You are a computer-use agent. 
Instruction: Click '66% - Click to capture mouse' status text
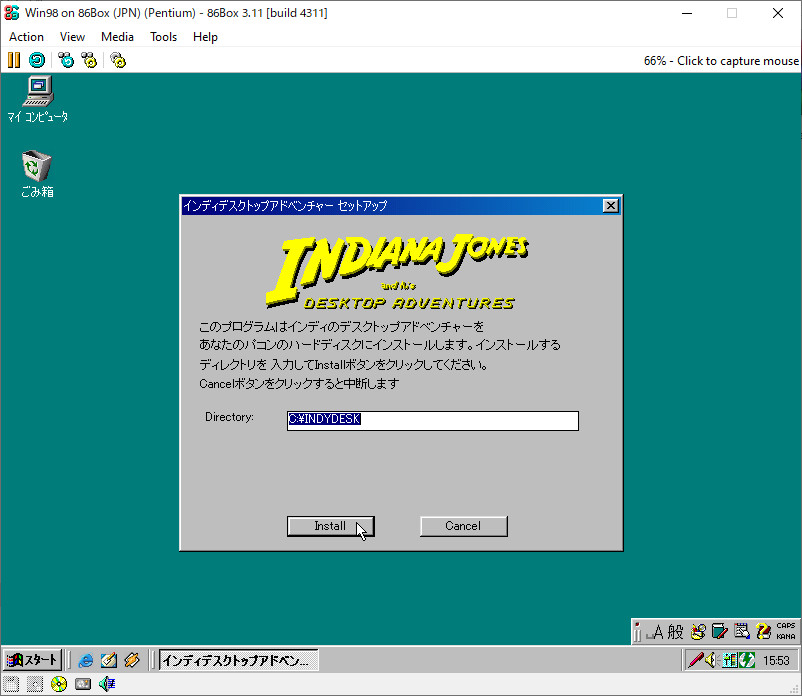[721, 61]
